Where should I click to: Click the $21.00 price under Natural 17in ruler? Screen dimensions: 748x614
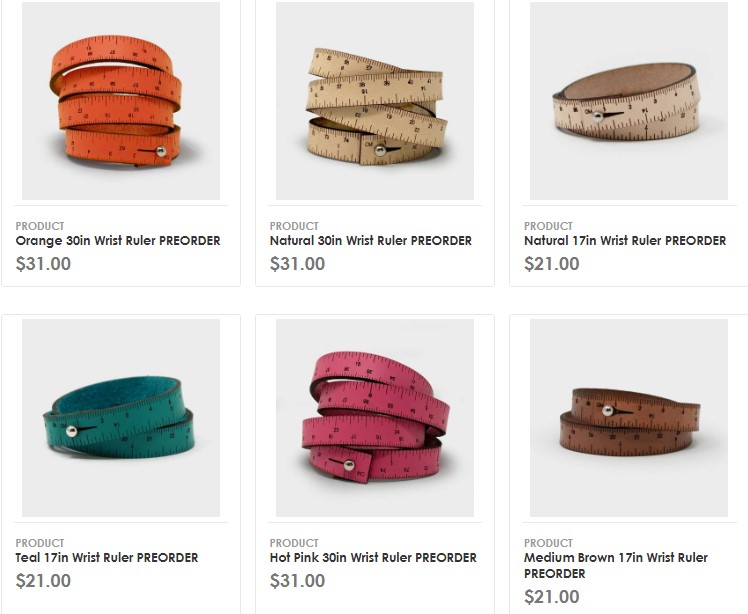coord(552,263)
